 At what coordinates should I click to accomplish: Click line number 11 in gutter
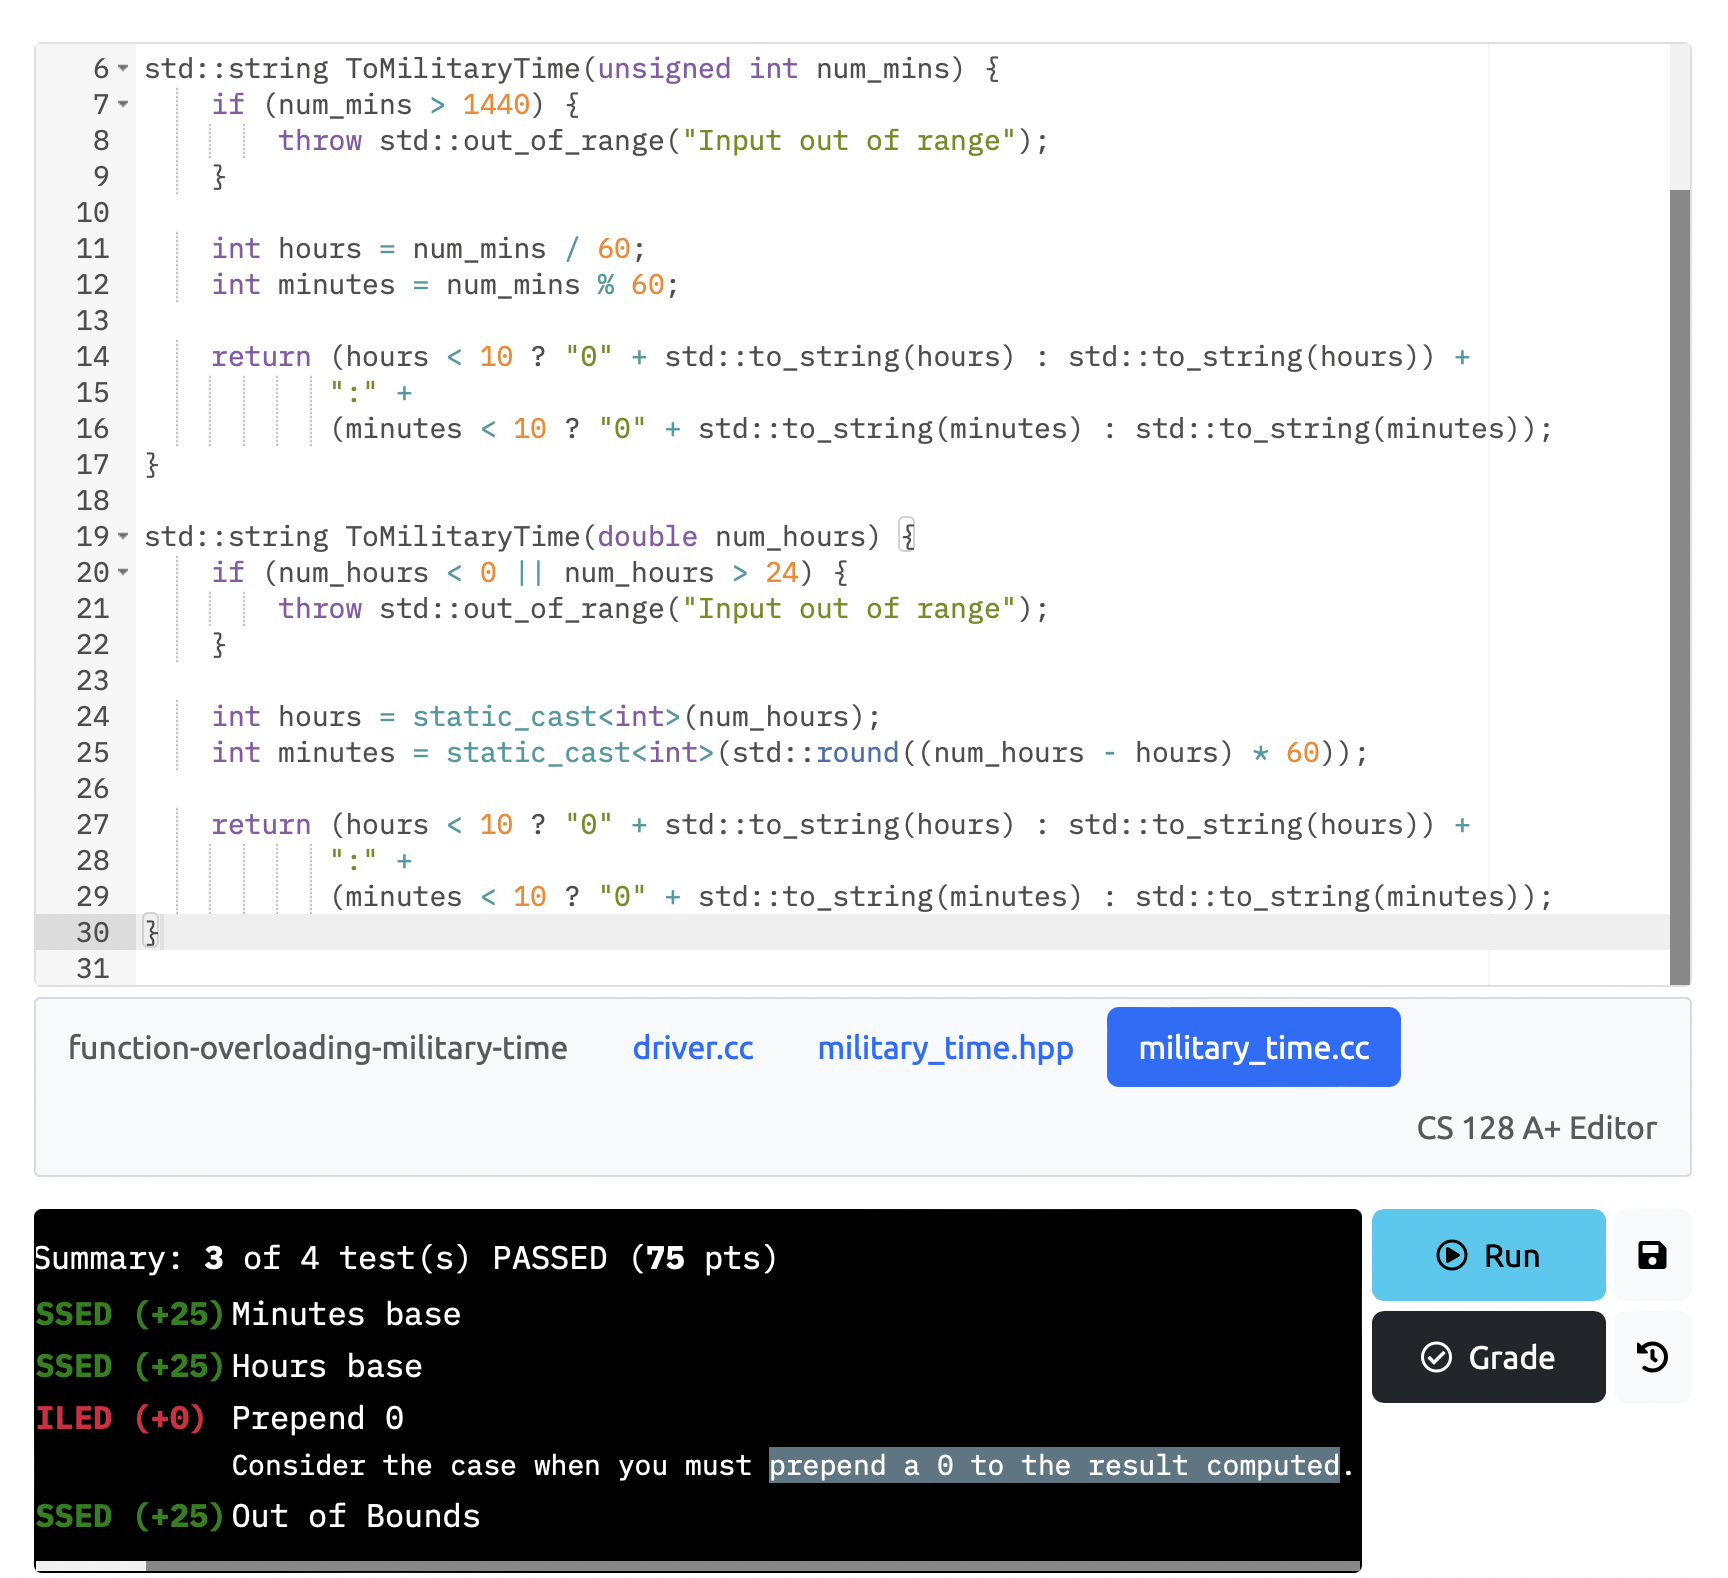92,248
